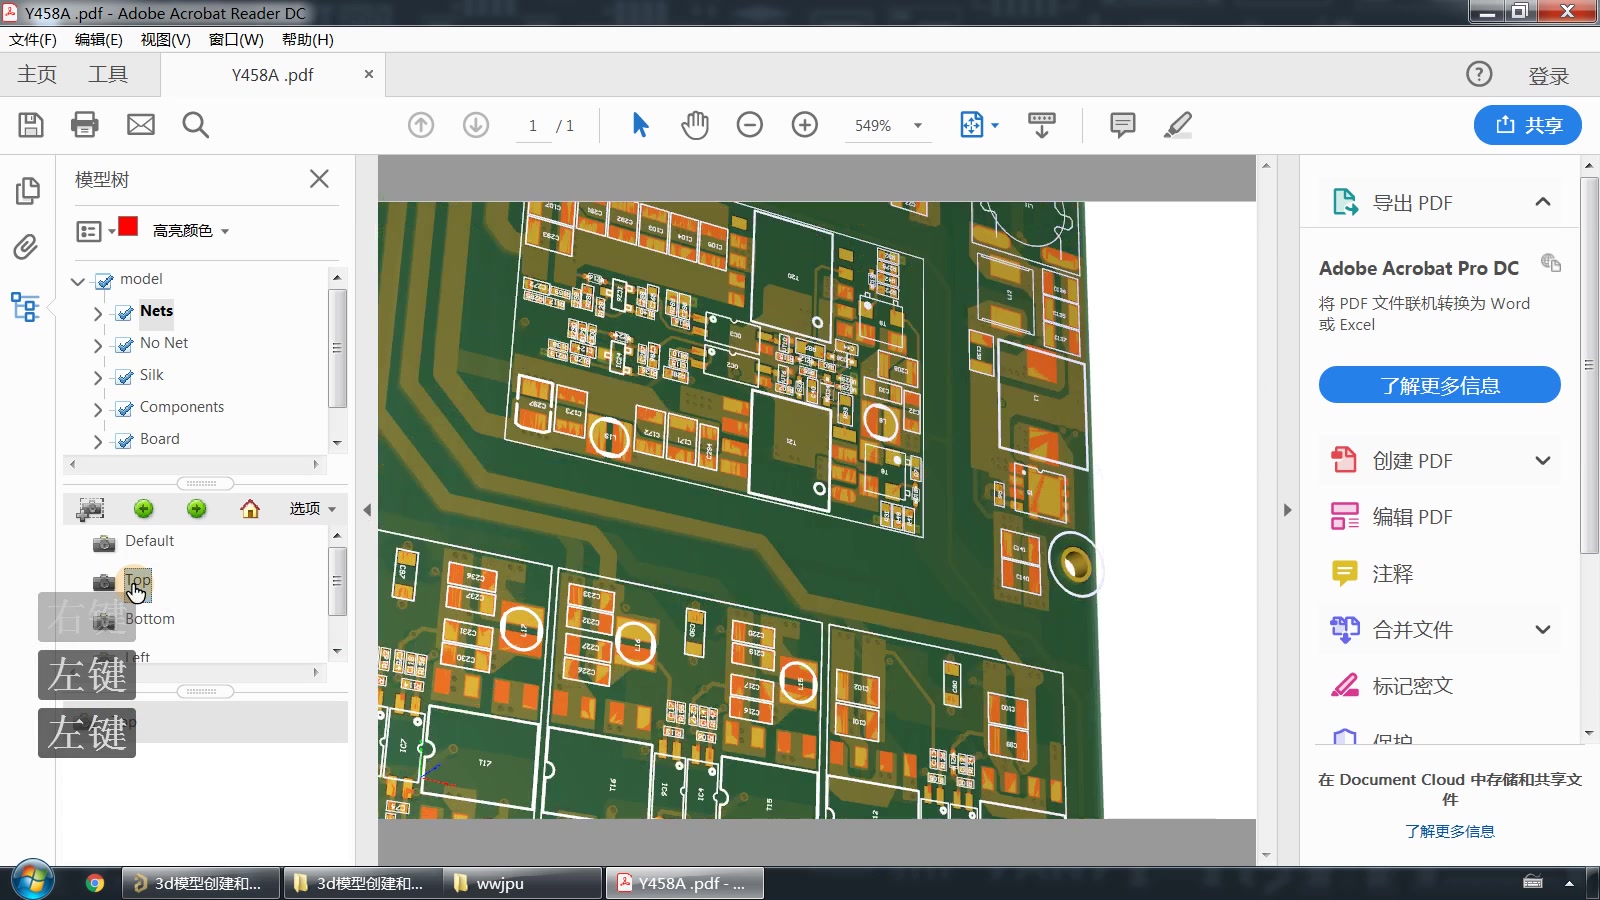This screenshot has width=1600, height=900.
Task: Open the 编辑(E) menu
Action: tap(99, 40)
